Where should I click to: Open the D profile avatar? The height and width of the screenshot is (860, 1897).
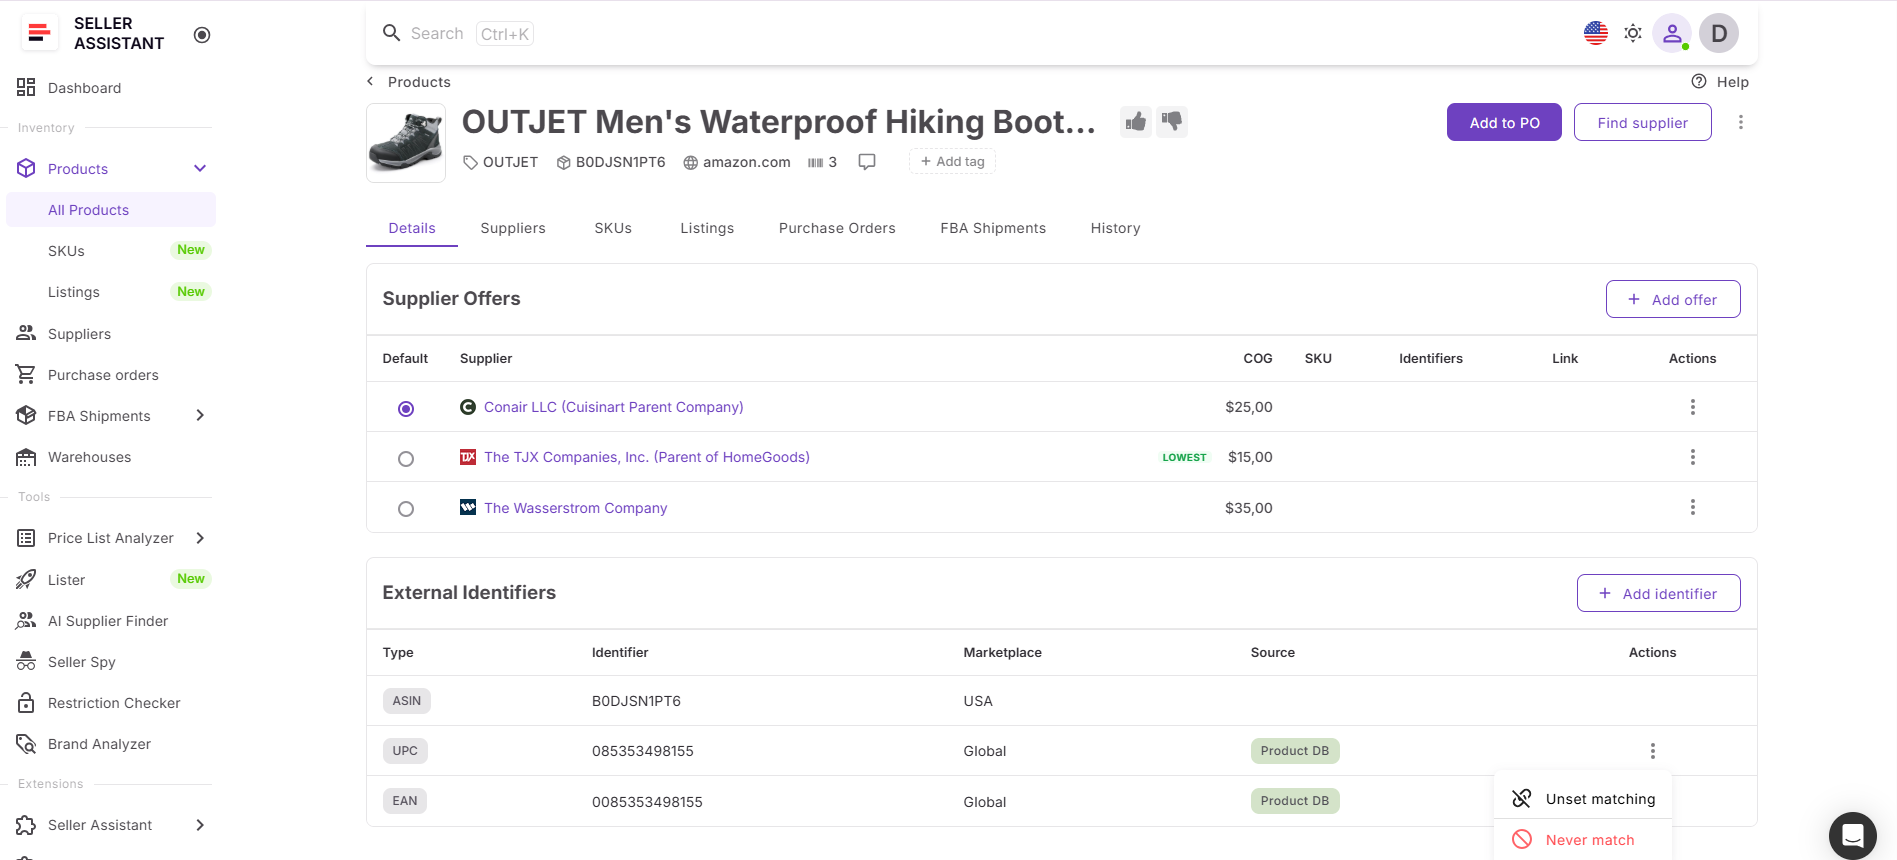[1719, 33]
